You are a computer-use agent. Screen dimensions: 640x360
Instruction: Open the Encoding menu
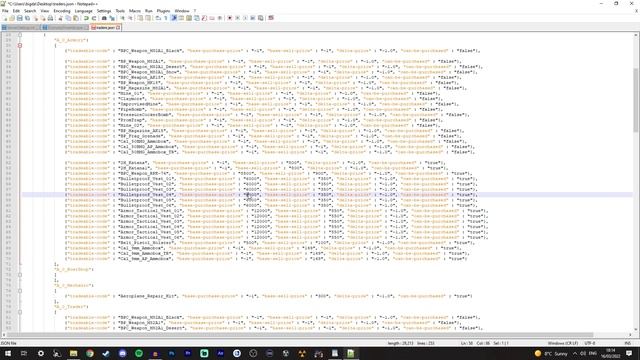[x=62, y=11]
